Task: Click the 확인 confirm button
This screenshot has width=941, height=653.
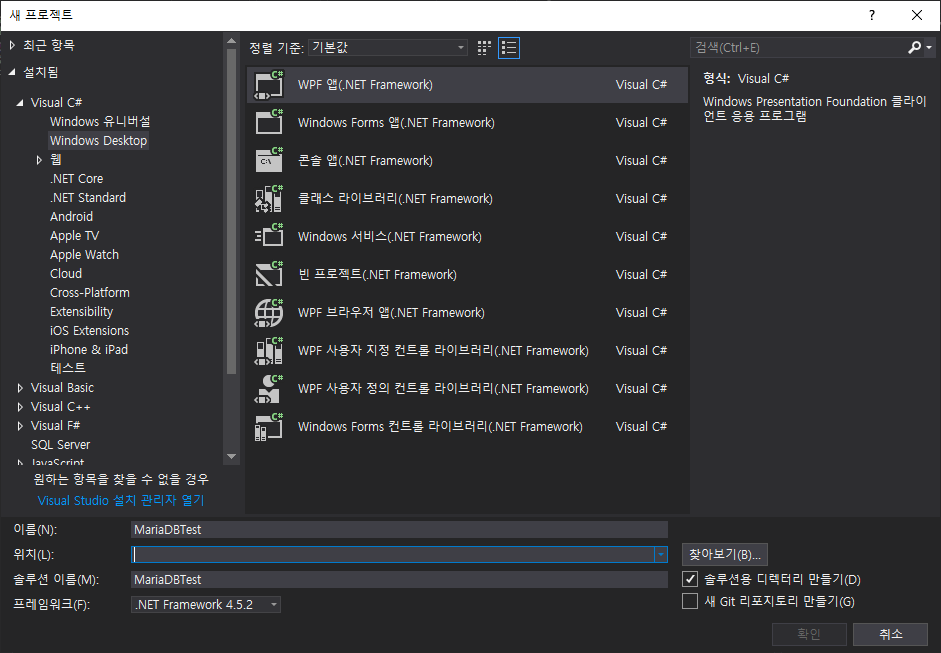Action: pyautogui.click(x=809, y=634)
